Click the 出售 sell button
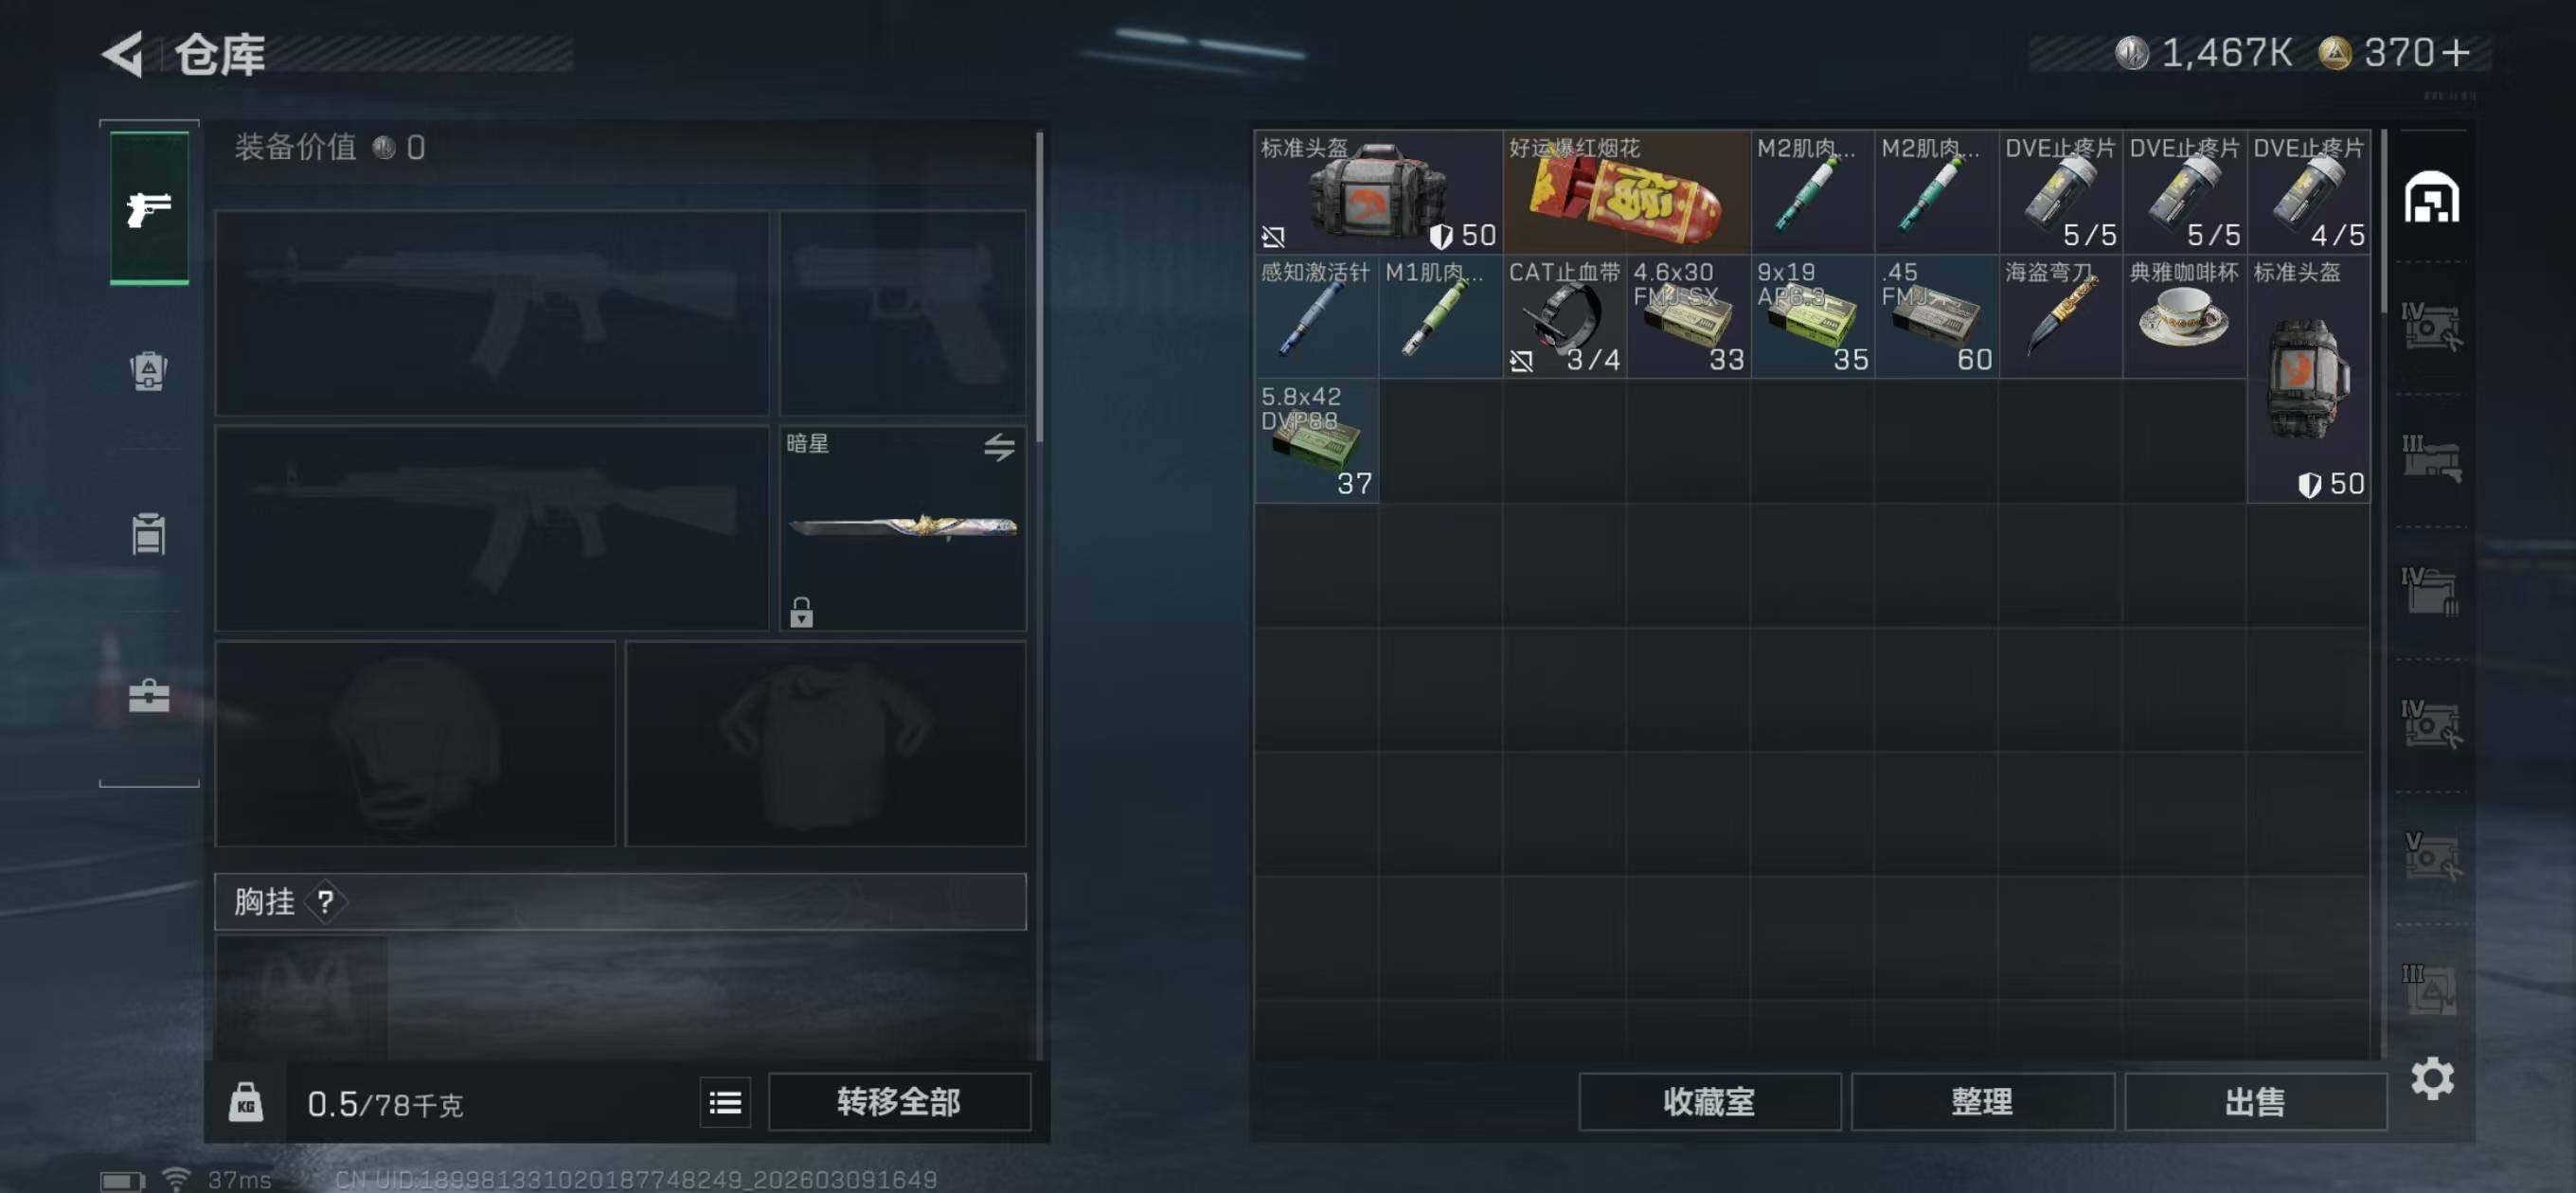2576x1193 pixels. [x=2255, y=1102]
